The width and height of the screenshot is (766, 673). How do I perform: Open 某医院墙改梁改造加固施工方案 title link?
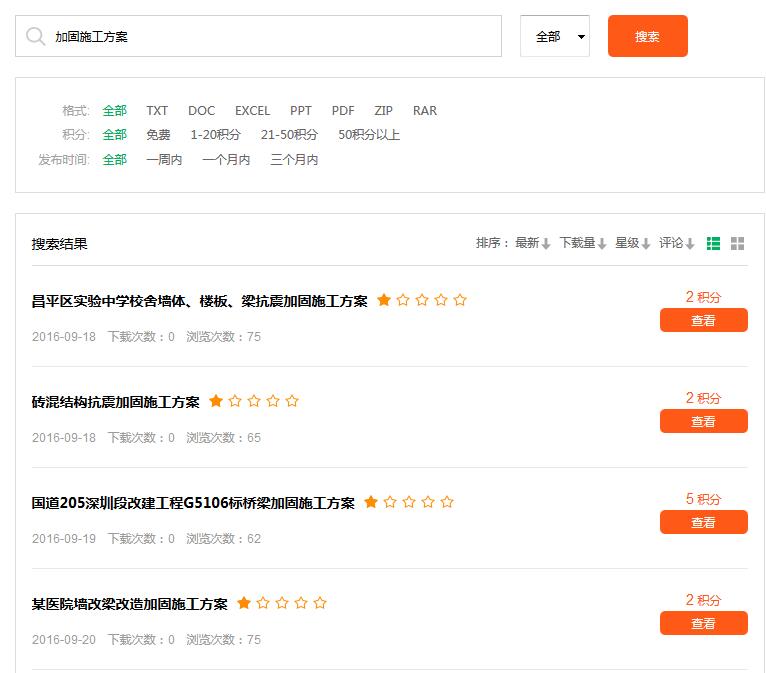point(130,604)
